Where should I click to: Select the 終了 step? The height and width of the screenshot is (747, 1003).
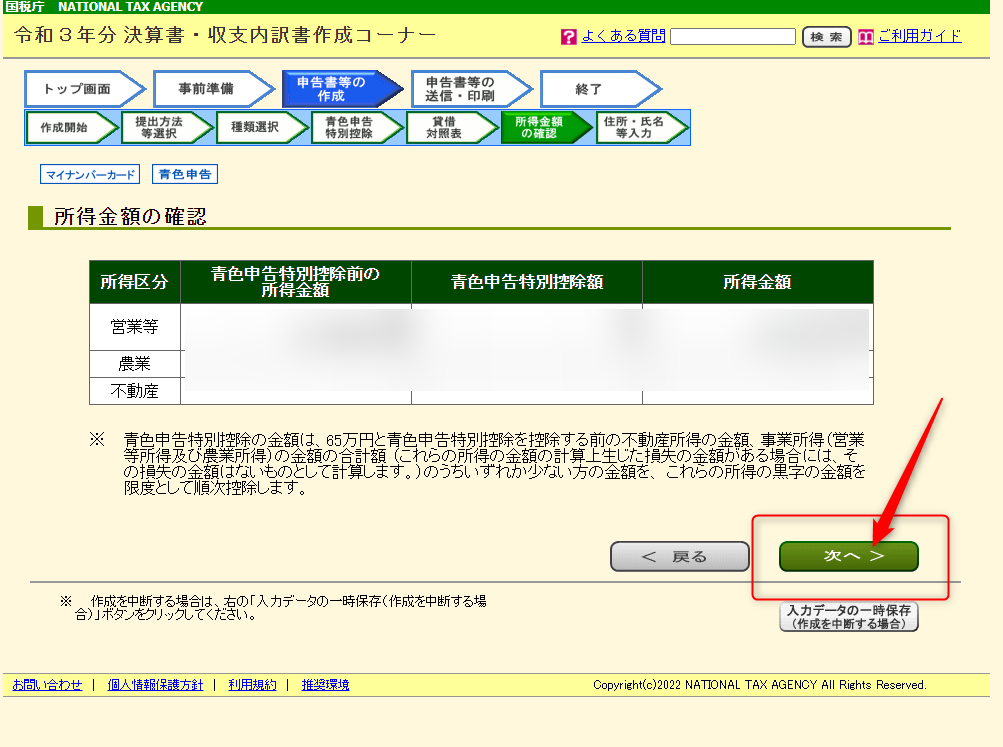click(590, 89)
